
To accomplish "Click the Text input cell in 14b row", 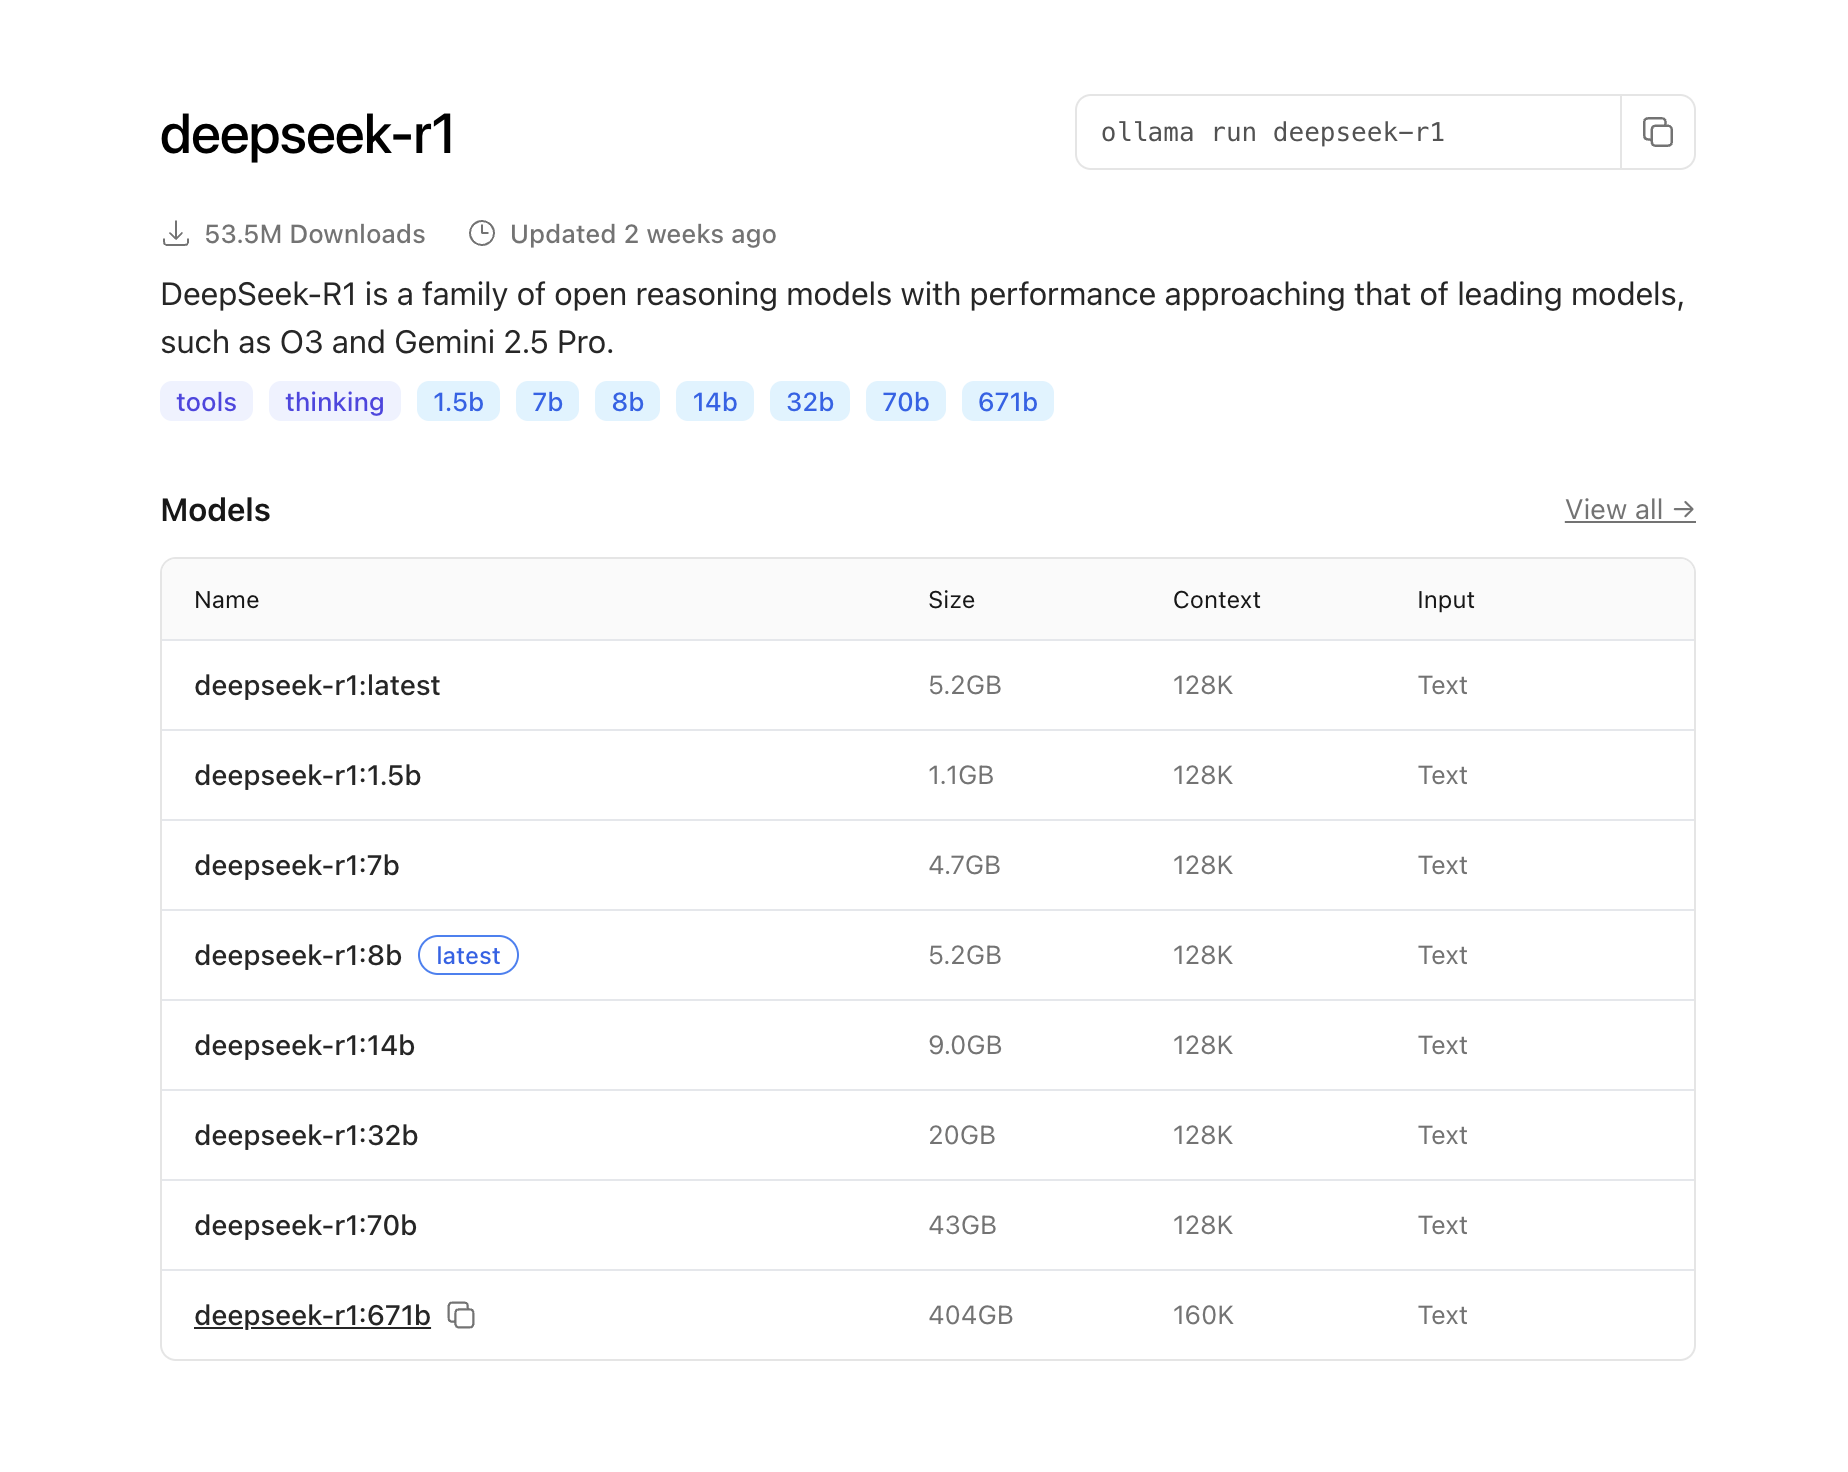I will point(1442,1045).
